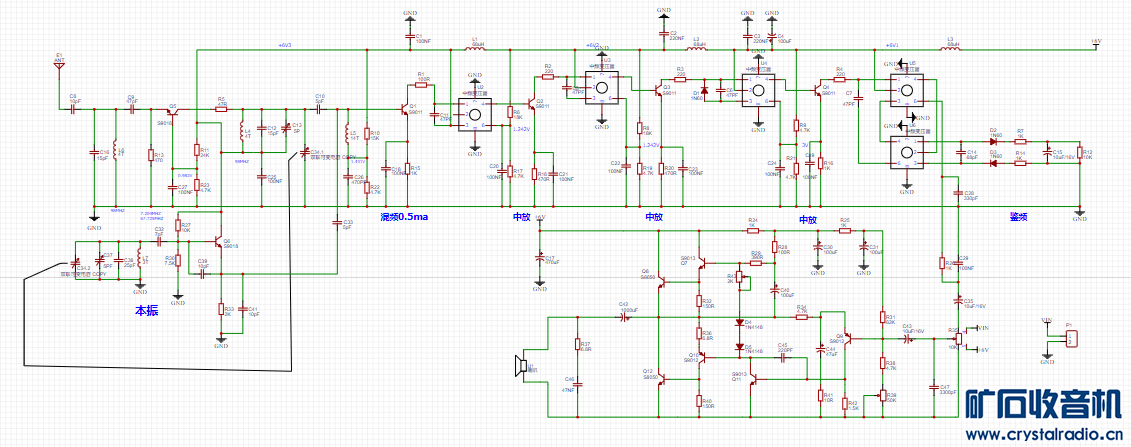Select the VIN net port above P1
Image resolution: width=1131 pixels, height=447 pixels.
[x=1047, y=322]
